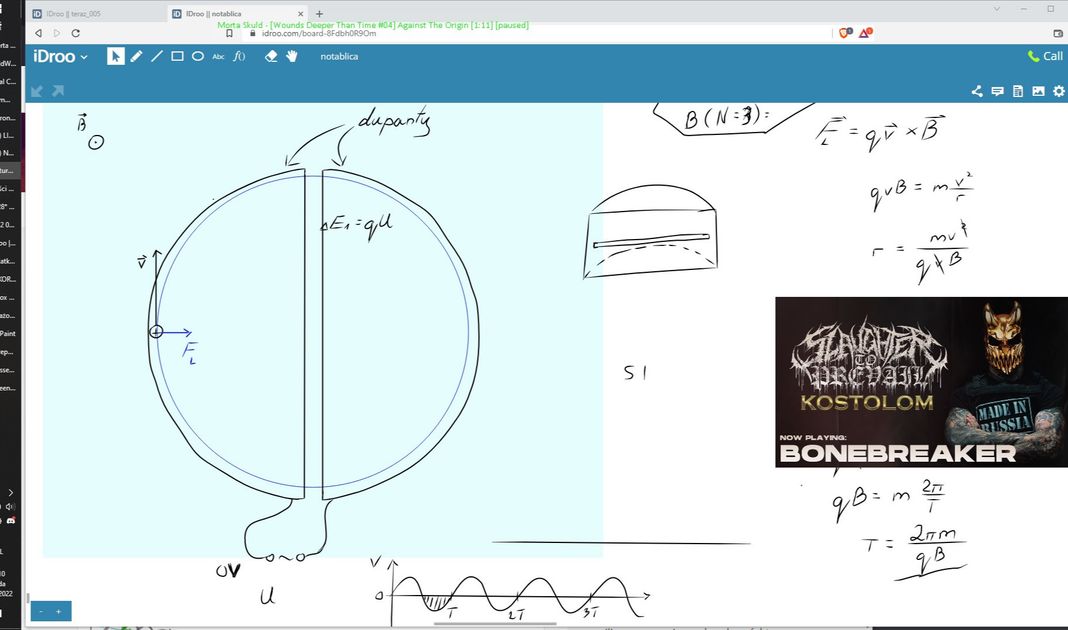The image size is (1068, 630).
Task: Open iDroo settings gear
Action: (x=1058, y=91)
